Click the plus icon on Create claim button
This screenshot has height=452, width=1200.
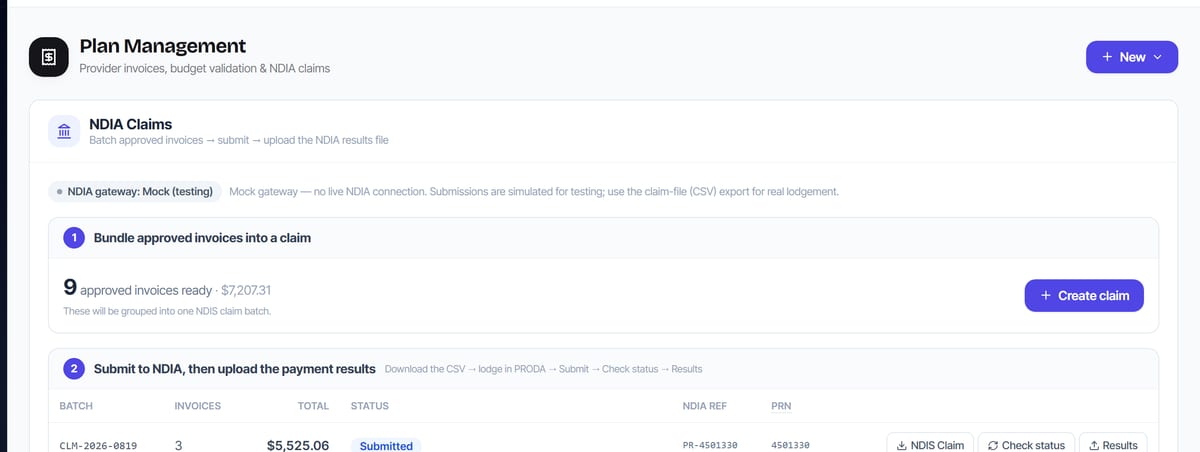(x=1045, y=295)
